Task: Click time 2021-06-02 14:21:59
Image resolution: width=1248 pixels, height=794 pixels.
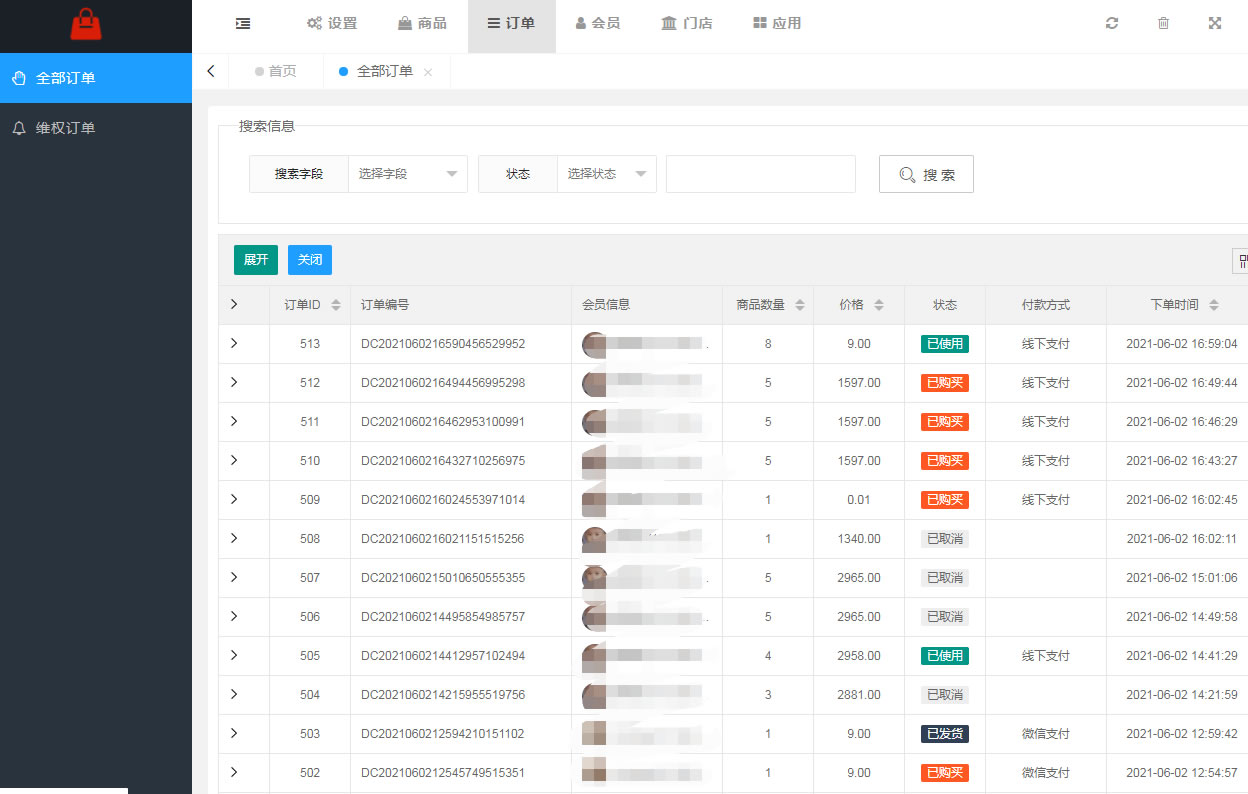Action: pyautogui.click(x=1182, y=695)
